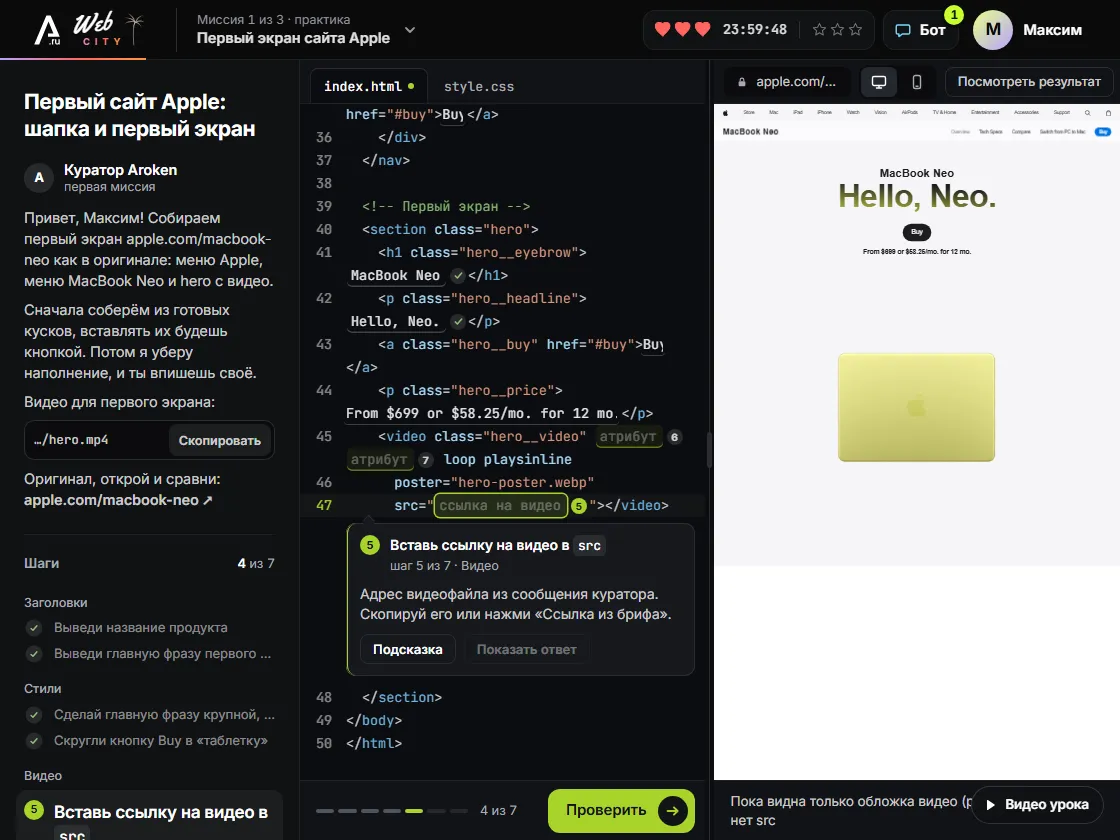Click the iPhone item in preview menu
Viewport: 1120px width, 840px height.
(824, 113)
